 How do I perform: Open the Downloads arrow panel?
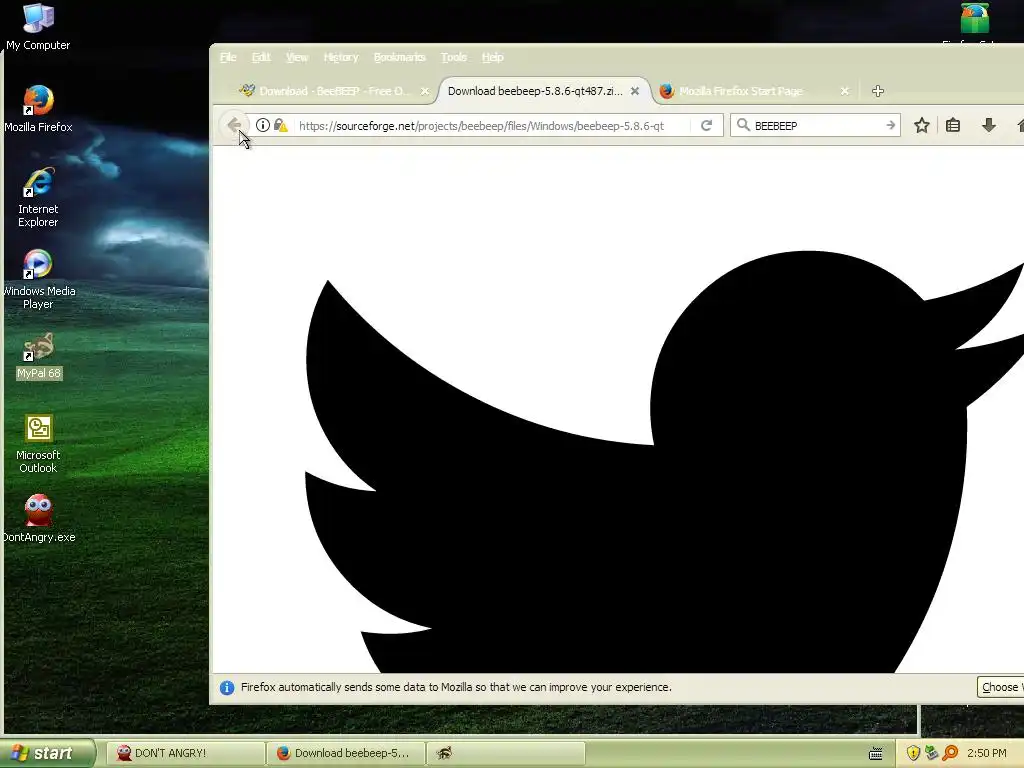point(989,125)
